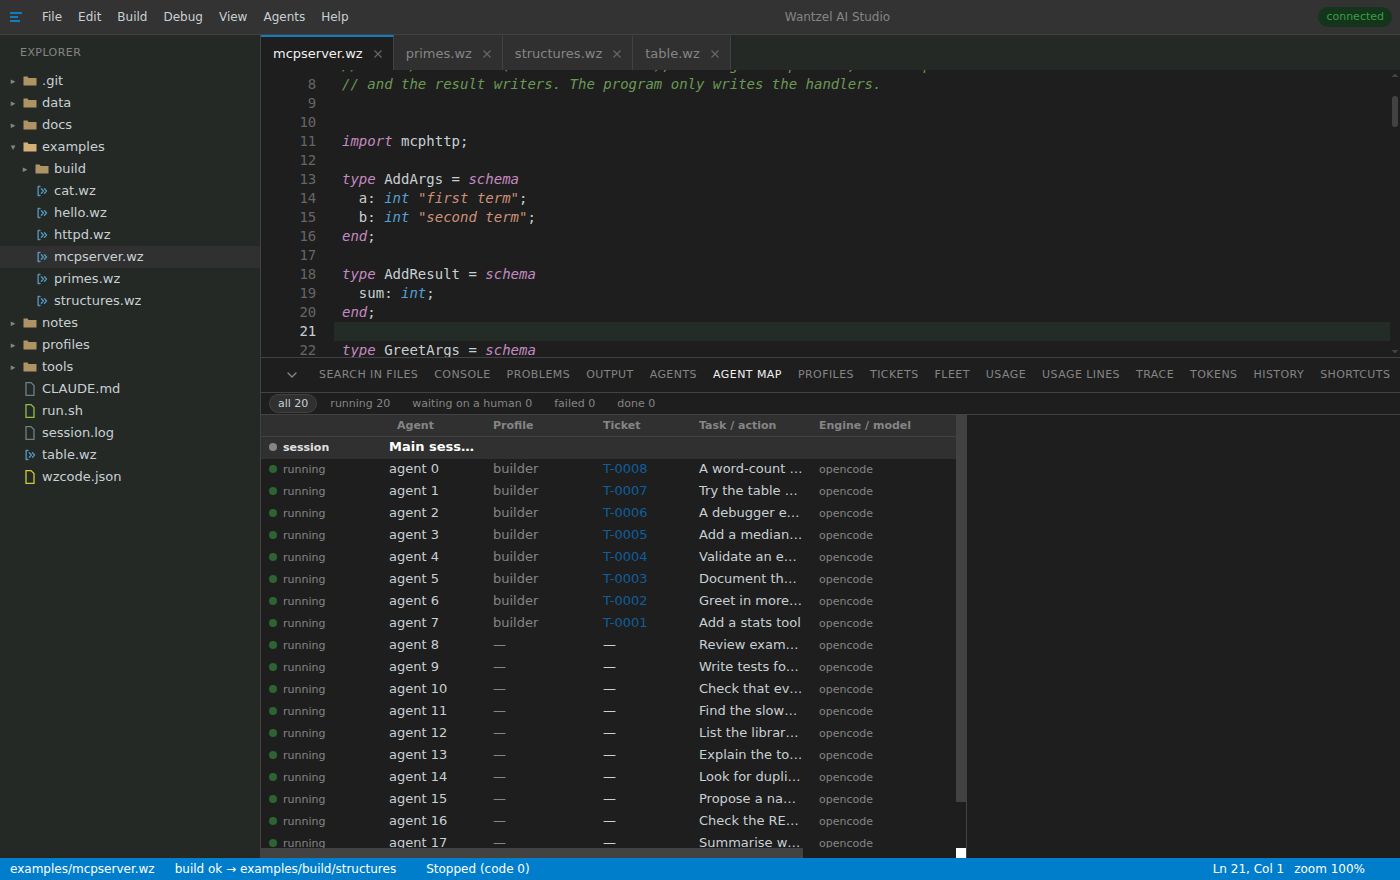This screenshot has height=880, width=1400.
Task: Close the structures.wz editor tab
Action: tap(617, 54)
